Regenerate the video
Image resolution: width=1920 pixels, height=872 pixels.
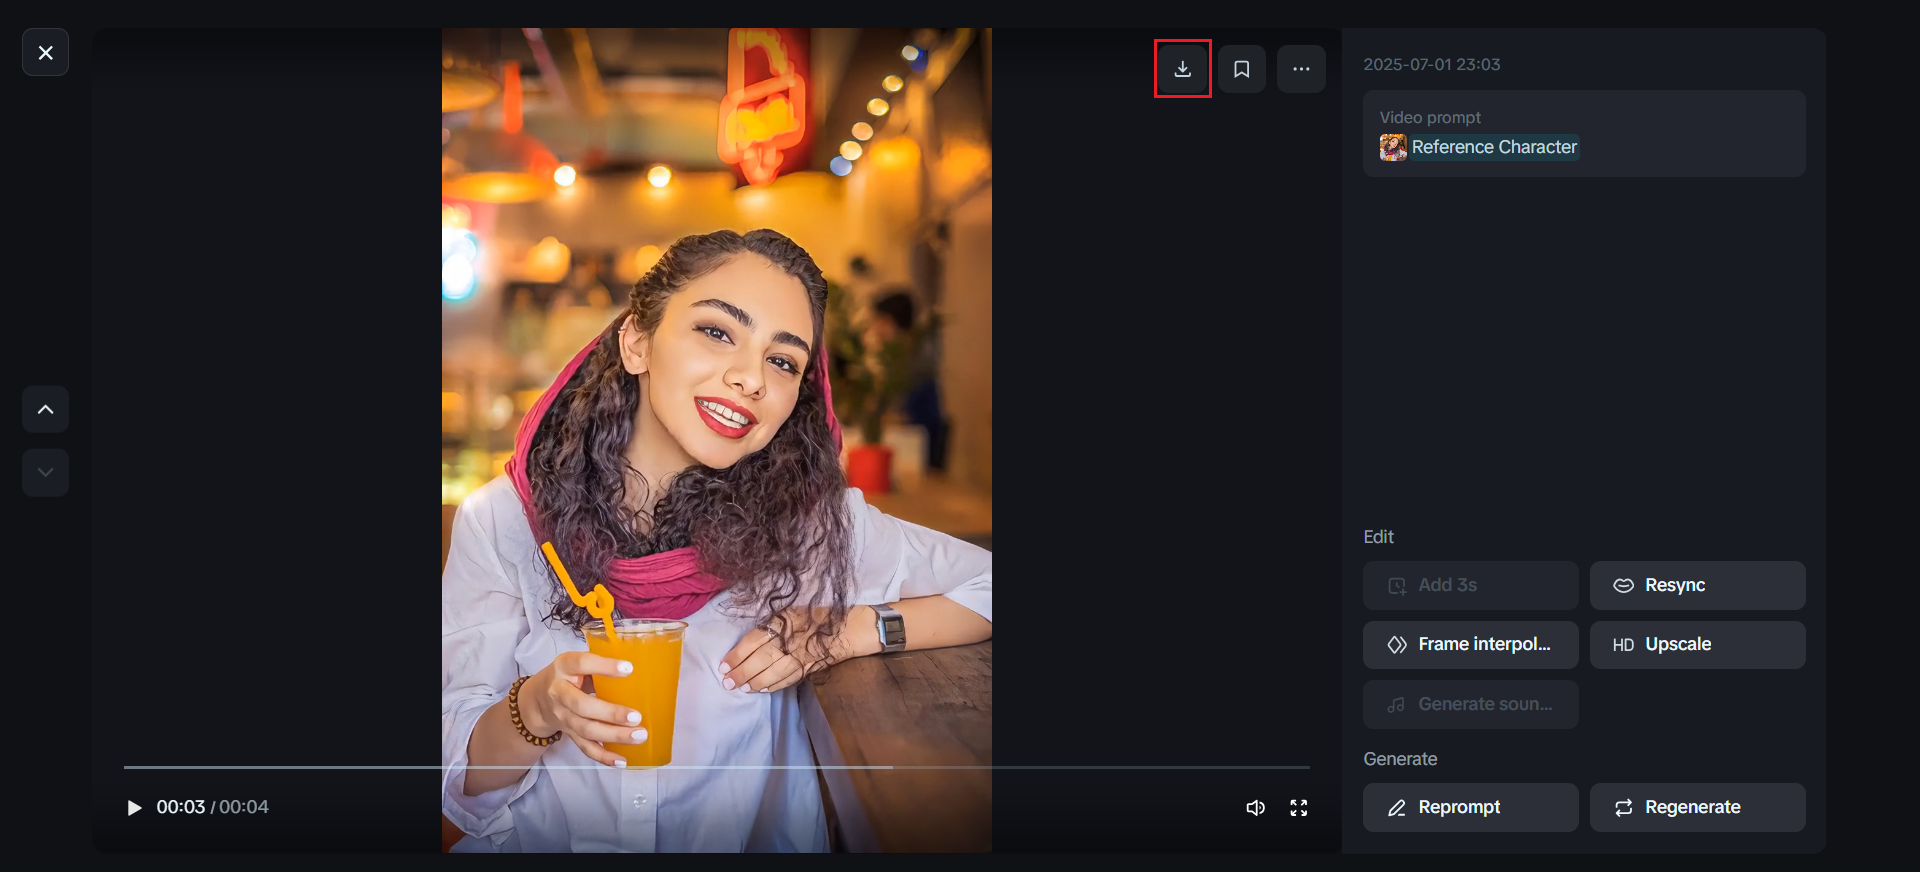point(1698,807)
